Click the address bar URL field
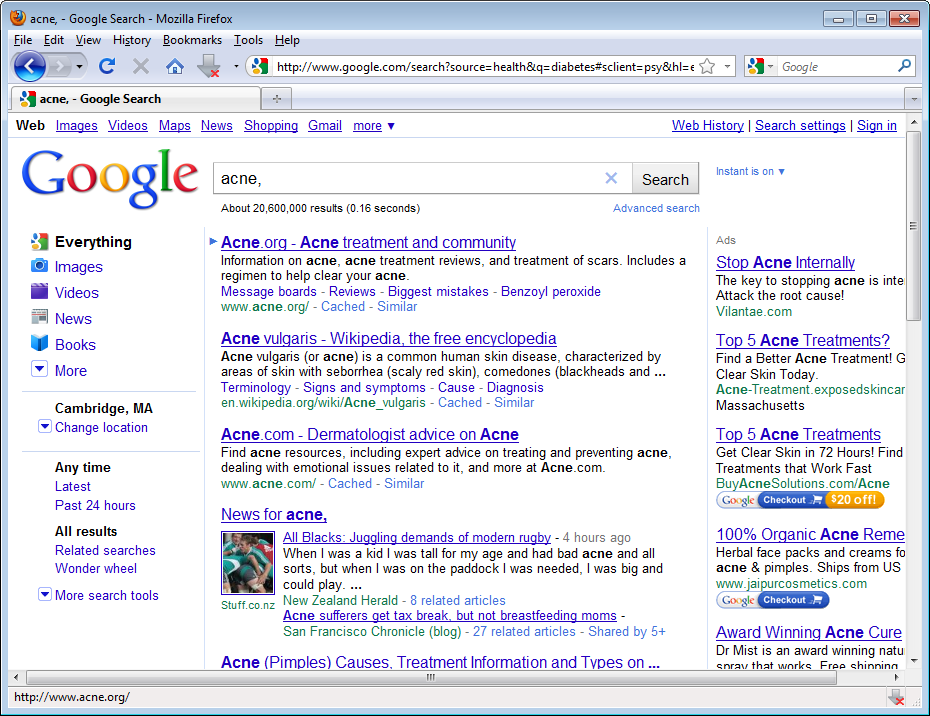 tap(485, 66)
